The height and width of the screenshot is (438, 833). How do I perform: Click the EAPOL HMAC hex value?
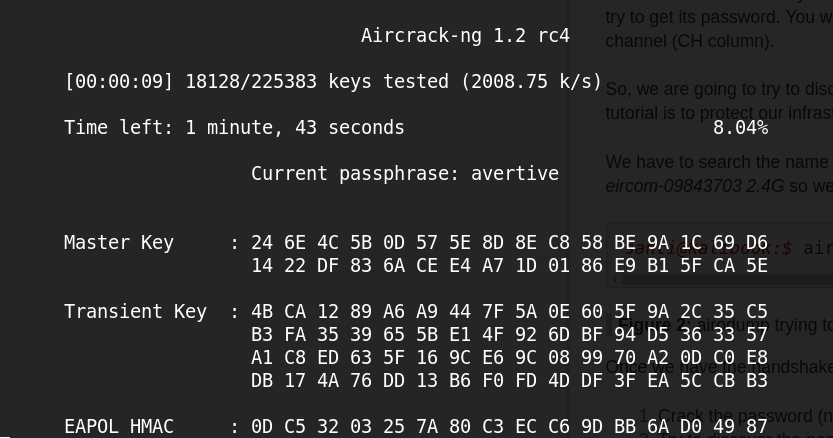pyautogui.click(x=509, y=427)
